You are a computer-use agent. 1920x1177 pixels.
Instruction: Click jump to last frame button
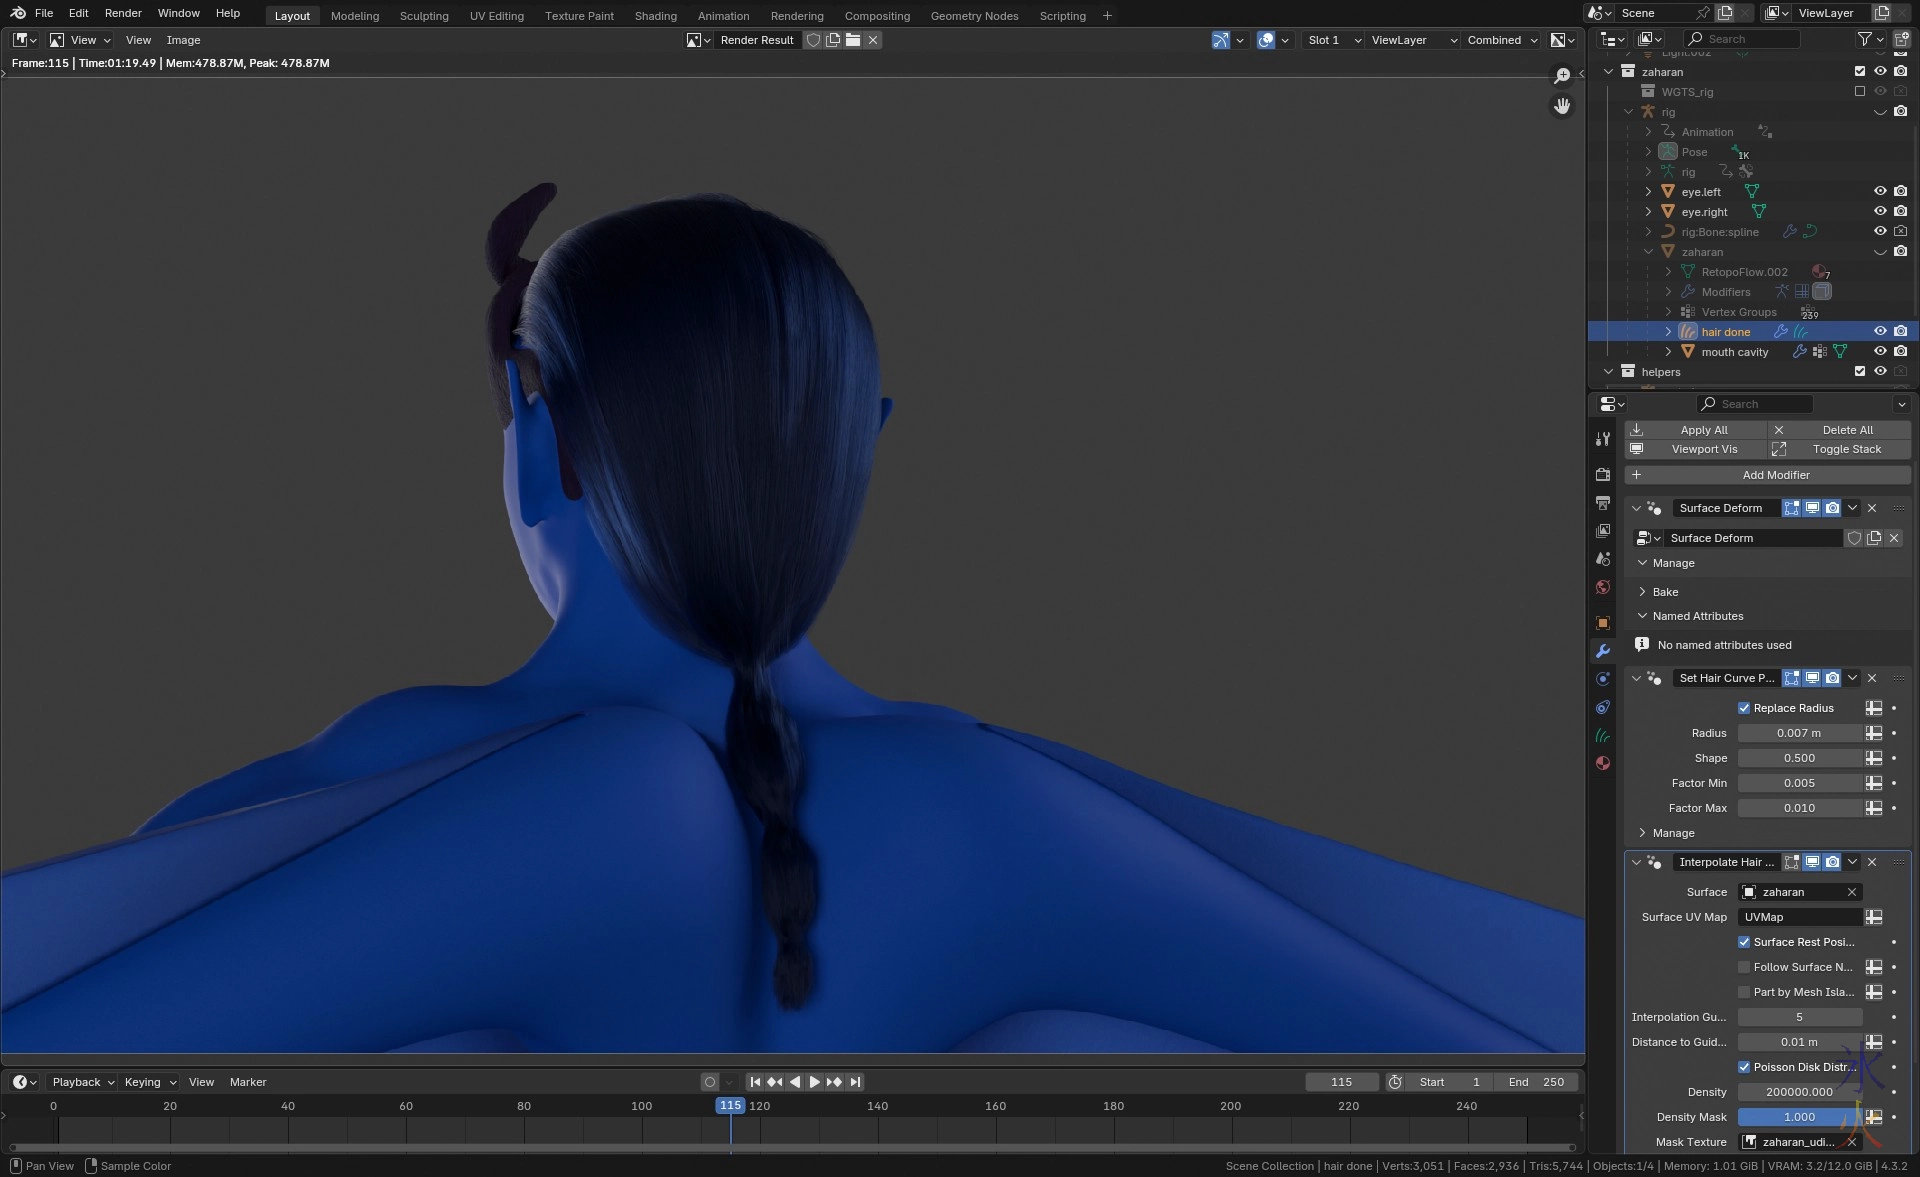(855, 1082)
